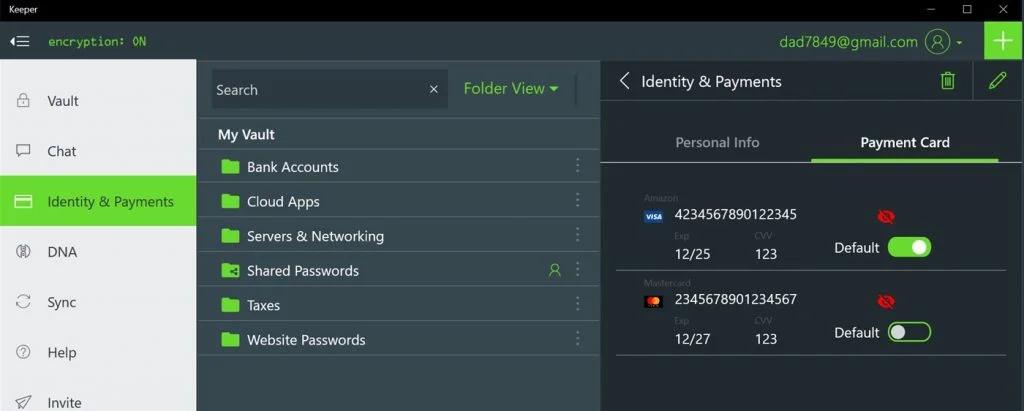Image resolution: width=1024 pixels, height=411 pixels.
Task: Switch to the Payment Card tab
Action: point(904,142)
